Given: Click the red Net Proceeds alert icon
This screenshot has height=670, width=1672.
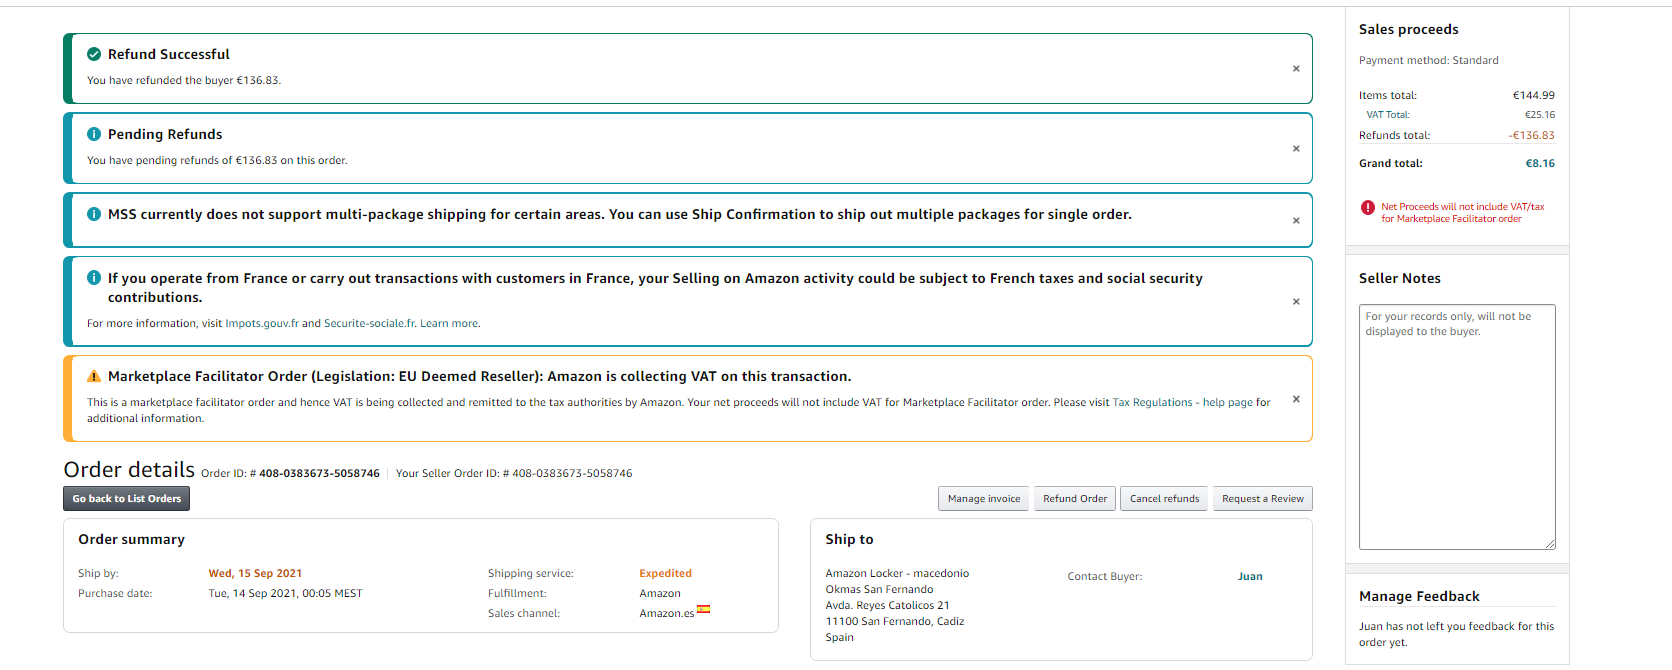Looking at the screenshot, I should pos(1367,208).
